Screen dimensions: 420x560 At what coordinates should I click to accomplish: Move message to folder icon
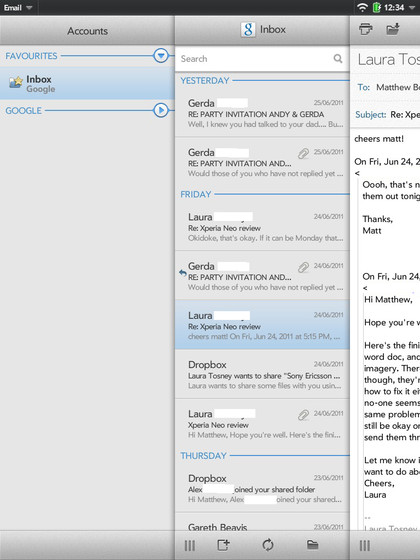pyautogui.click(x=392, y=29)
